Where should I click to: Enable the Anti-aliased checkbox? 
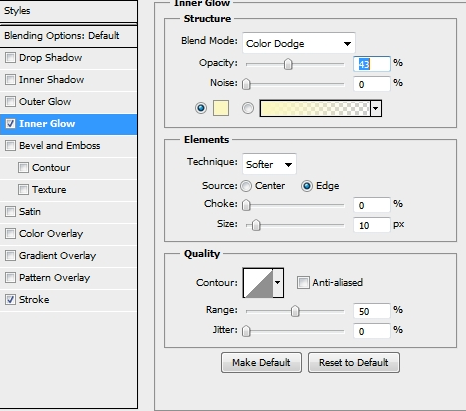click(303, 283)
